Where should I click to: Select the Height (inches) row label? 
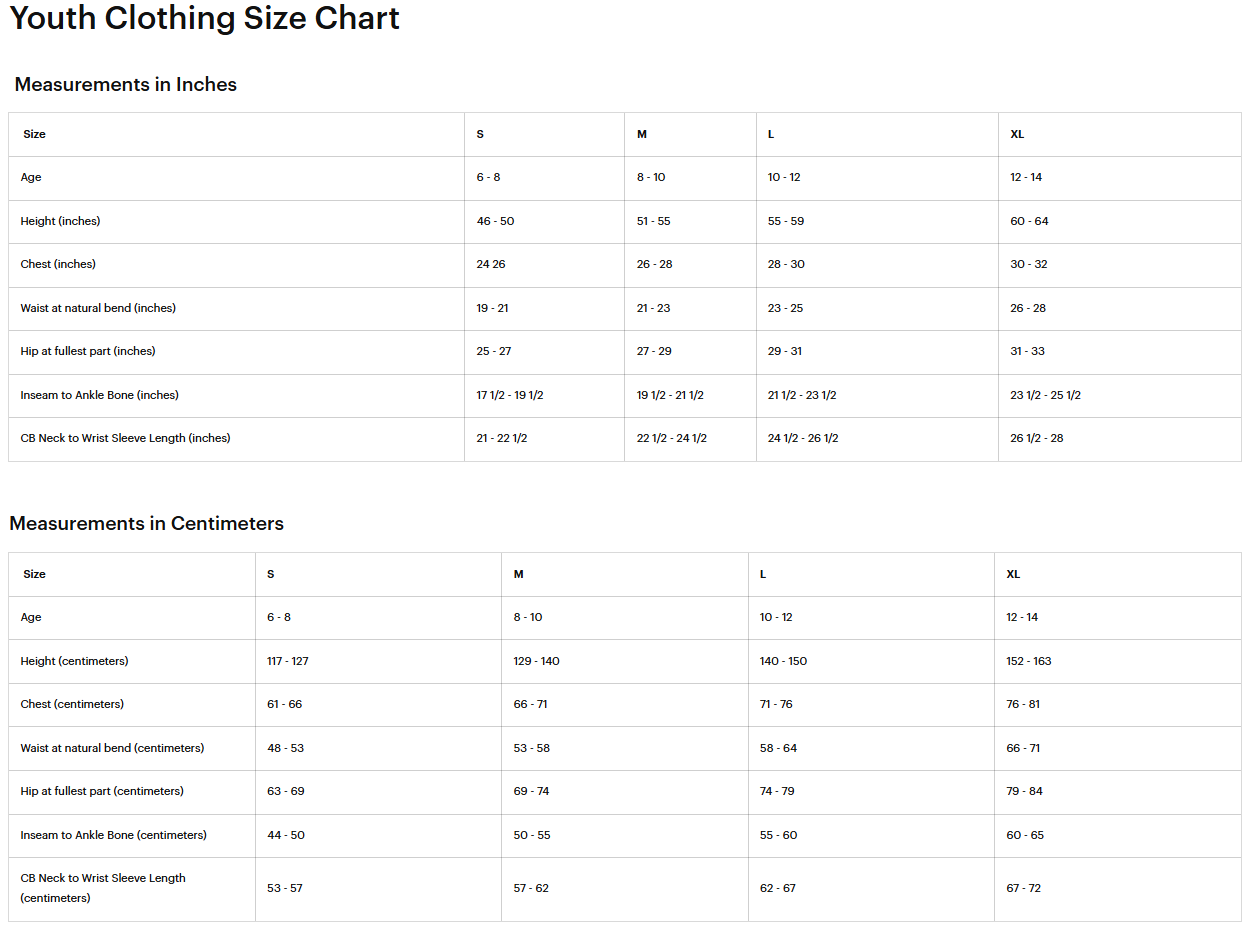(61, 221)
